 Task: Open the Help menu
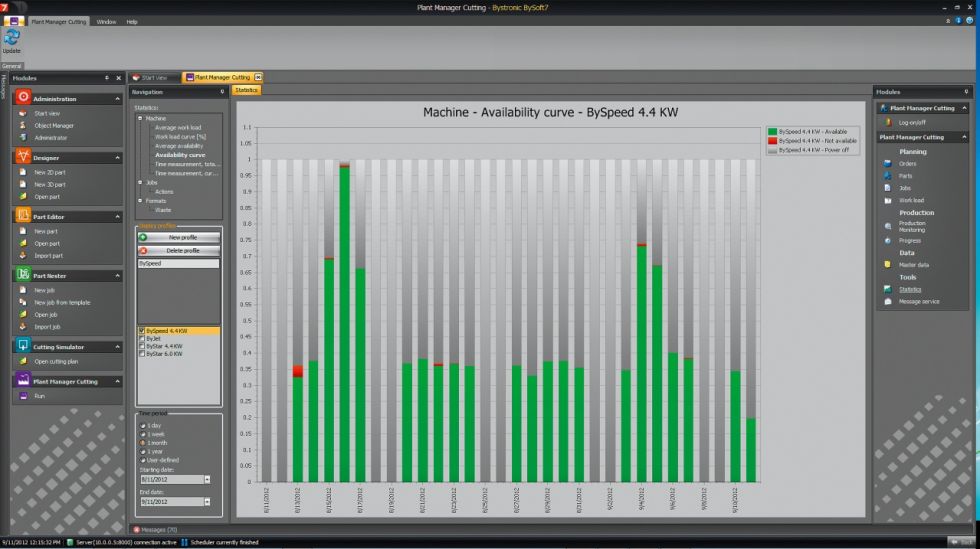pos(131,22)
